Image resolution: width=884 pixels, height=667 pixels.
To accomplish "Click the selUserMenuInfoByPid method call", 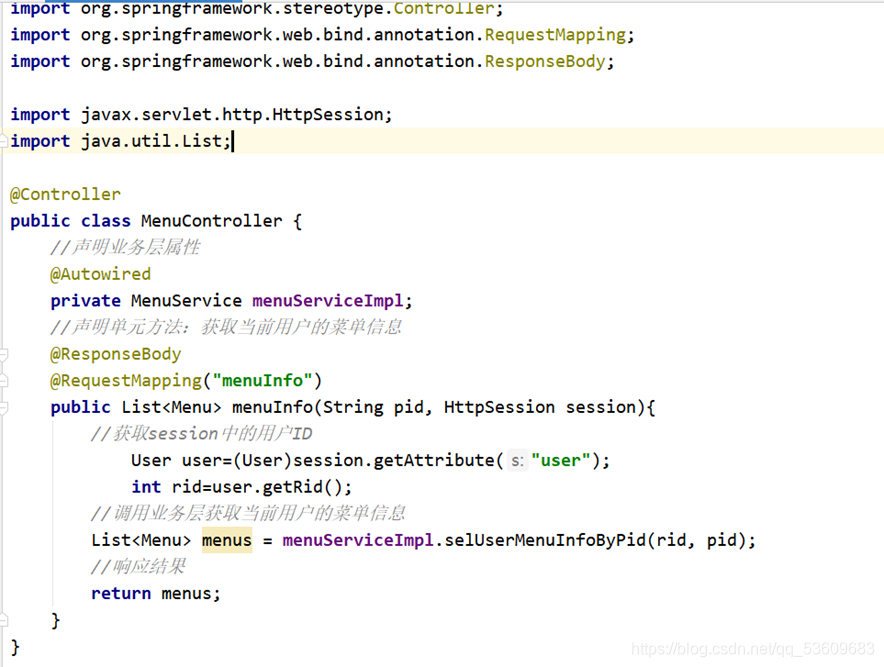I will (x=545, y=540).
